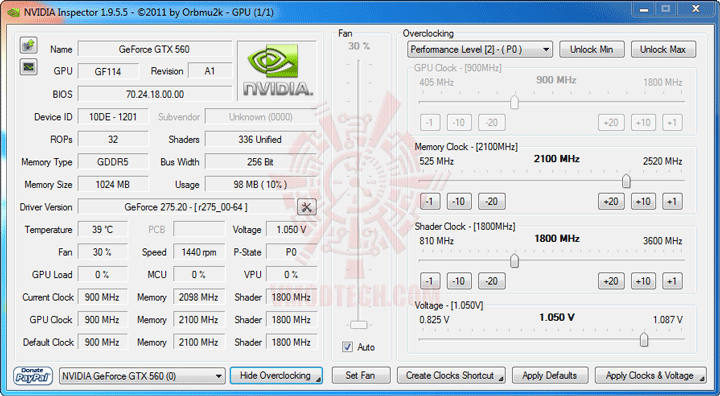
Task: Click the Temperature value 39 °C
Action: (x=103, y=230)
